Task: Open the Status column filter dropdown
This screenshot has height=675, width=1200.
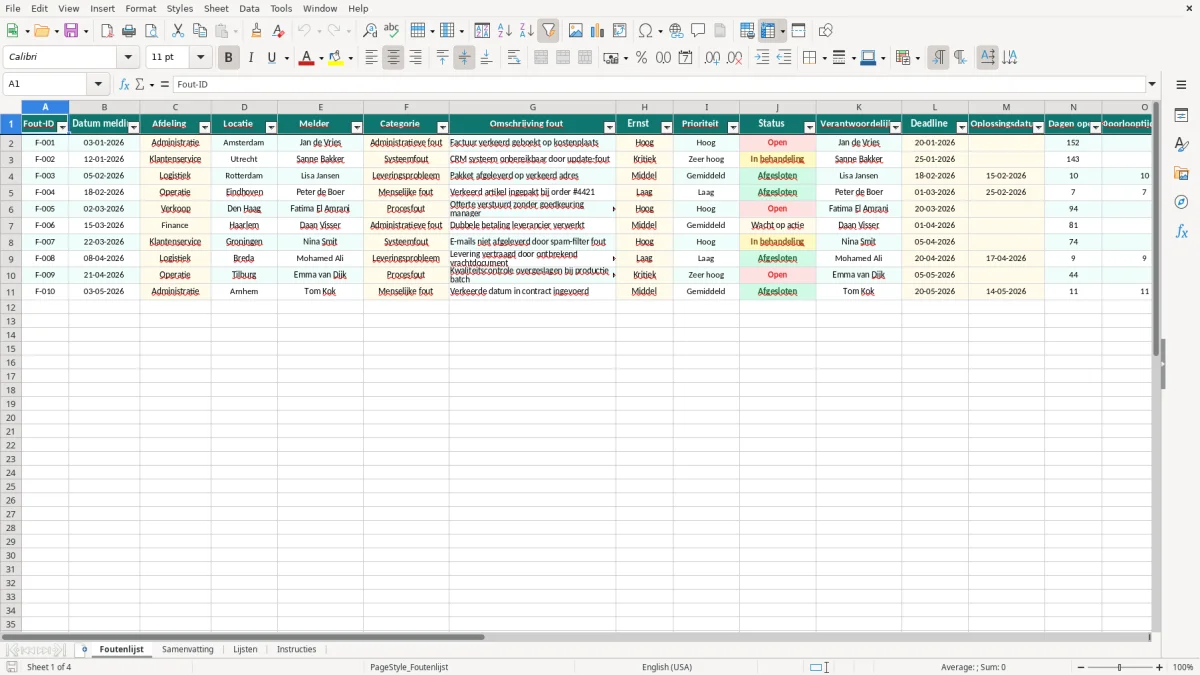Action: click(x=808, y=127)
